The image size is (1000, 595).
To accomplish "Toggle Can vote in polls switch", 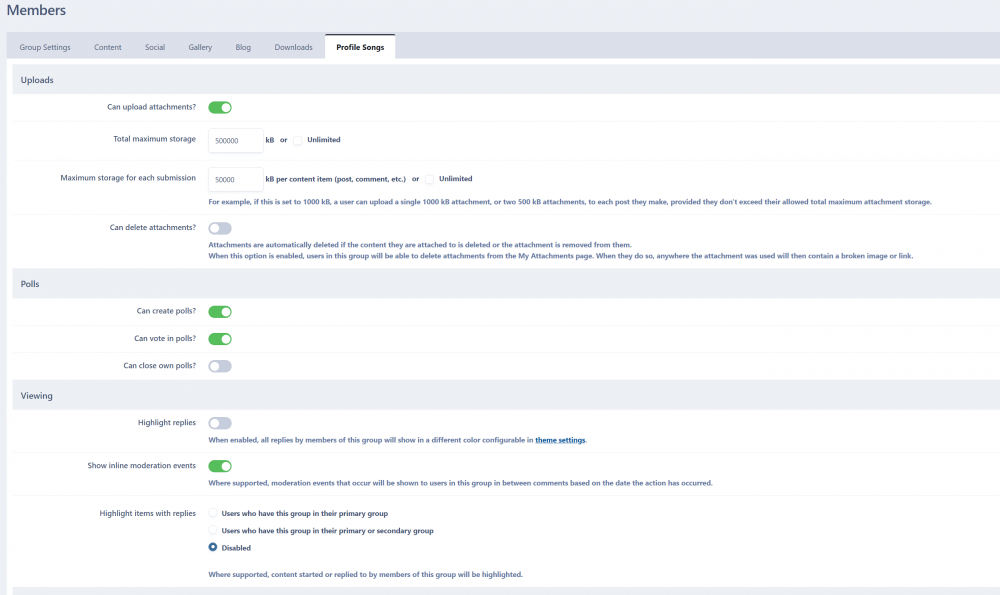I will [220, 339].
